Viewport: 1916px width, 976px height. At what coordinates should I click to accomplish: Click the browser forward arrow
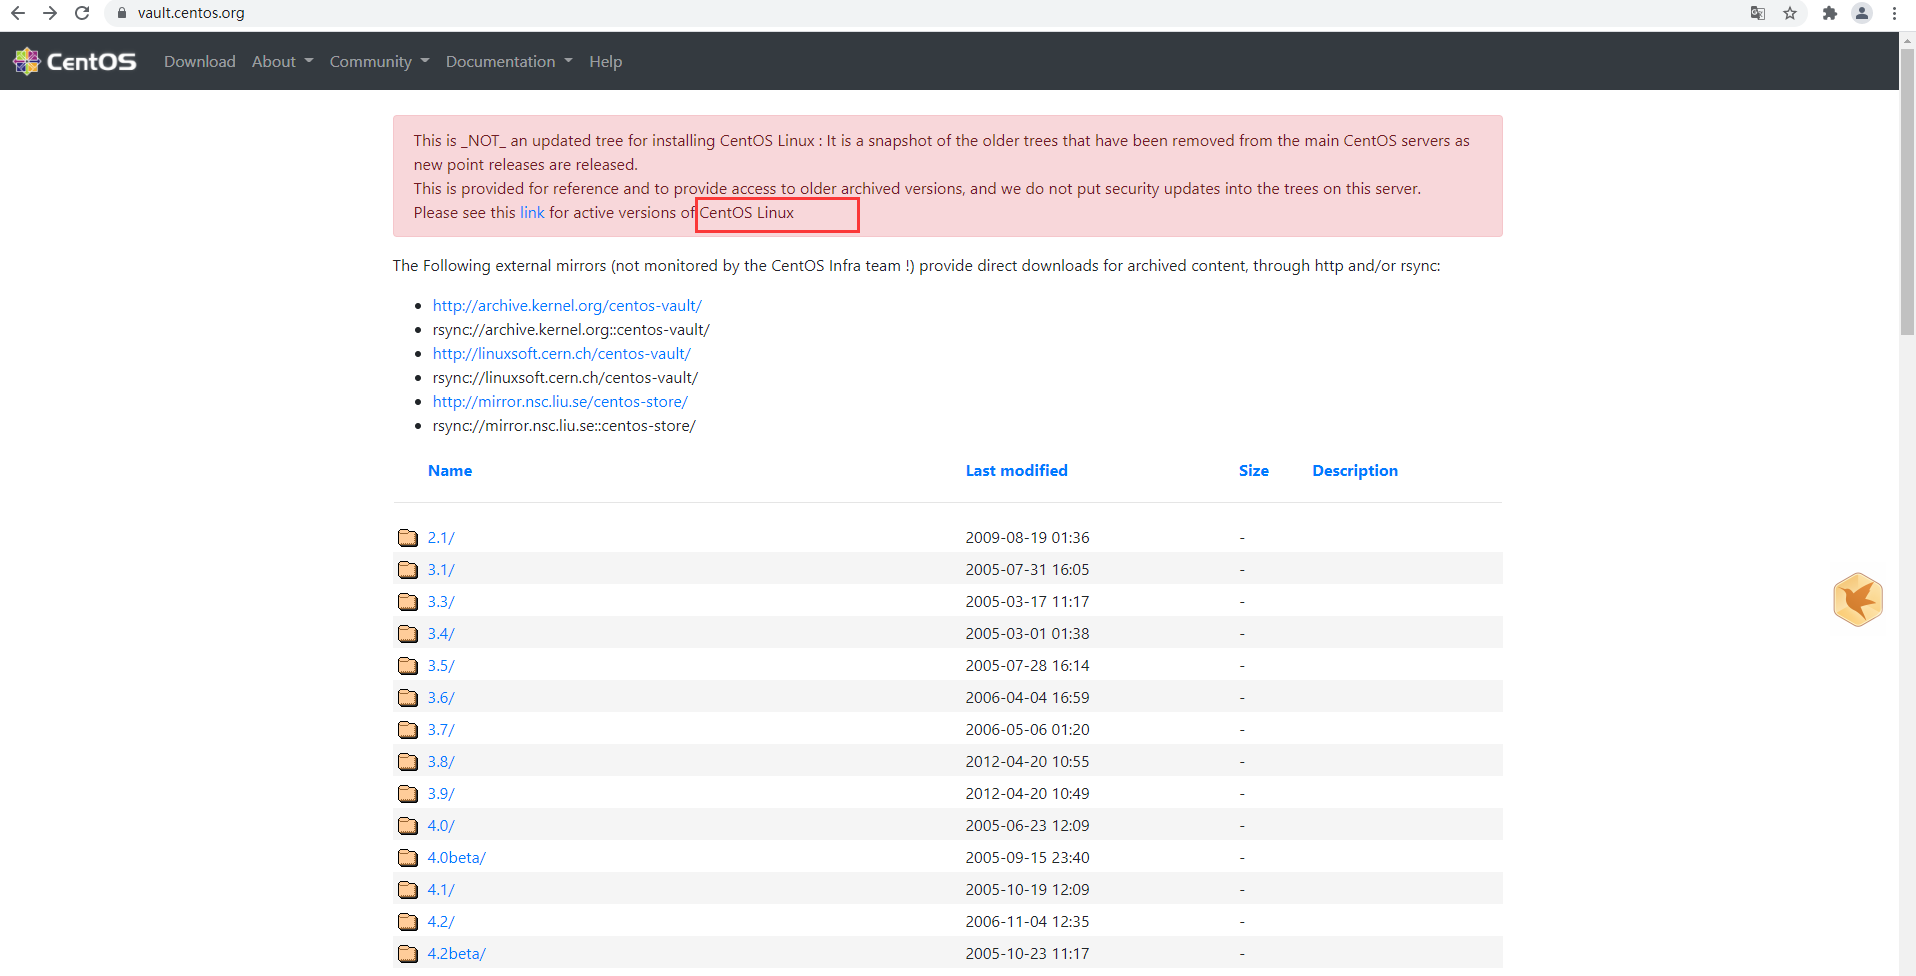pos(50,13)
